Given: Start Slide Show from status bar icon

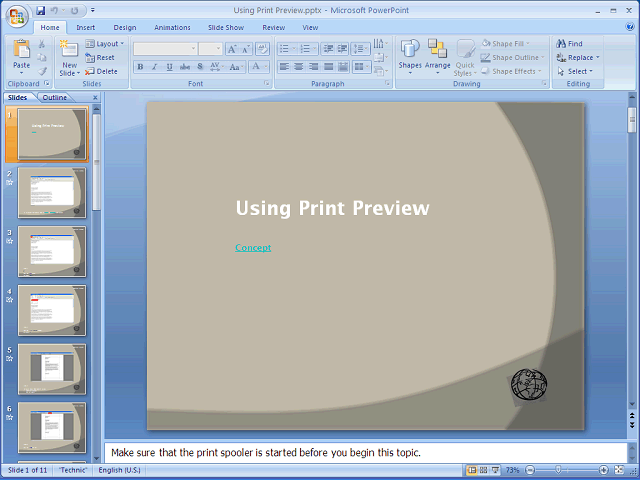Looking at the screenshot, I should pyautogui.click(x=495, y=470).
